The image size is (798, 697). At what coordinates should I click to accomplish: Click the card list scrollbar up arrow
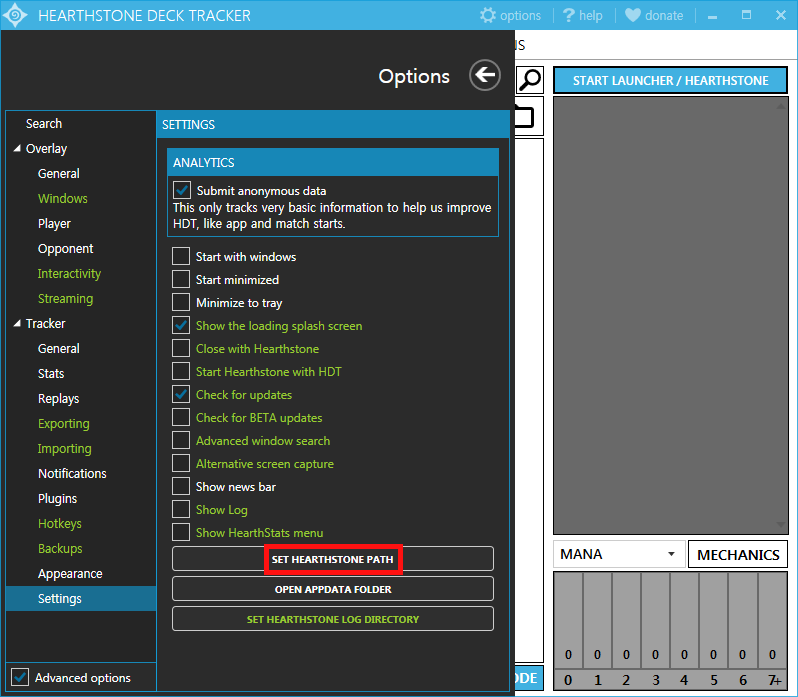[781, 106]
